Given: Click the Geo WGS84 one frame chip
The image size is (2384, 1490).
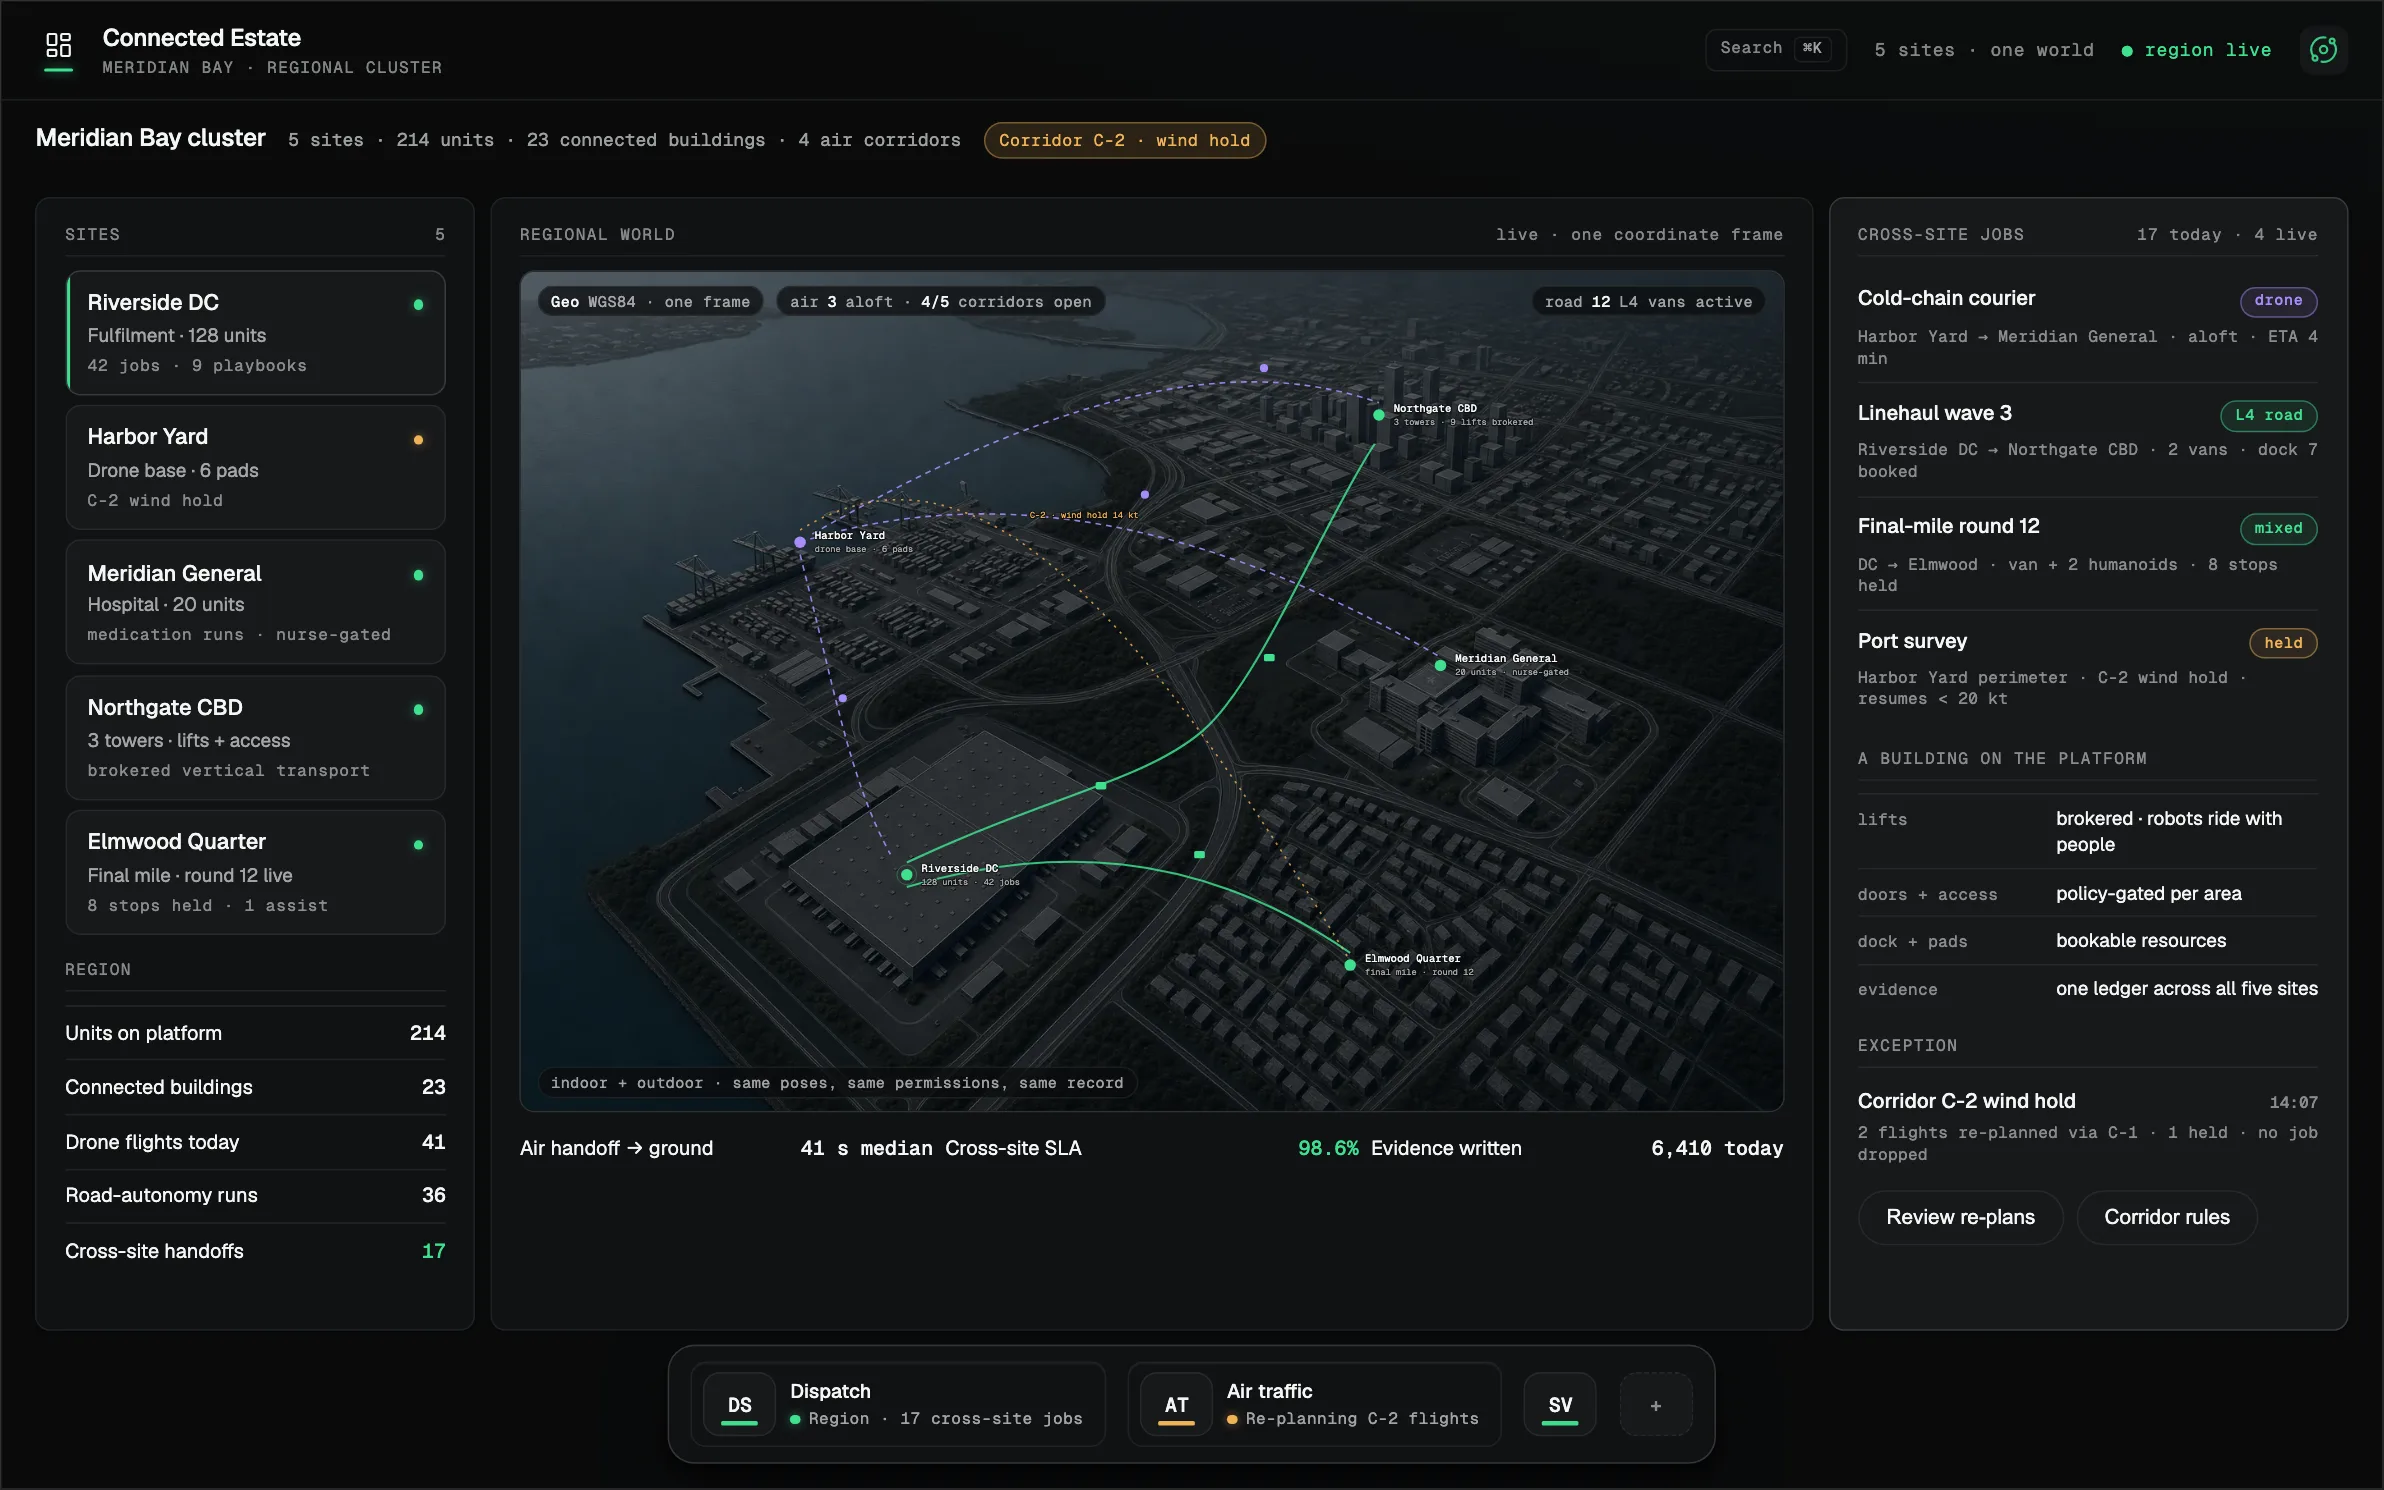Looking at the screenshot, I should tap(650, 302).
